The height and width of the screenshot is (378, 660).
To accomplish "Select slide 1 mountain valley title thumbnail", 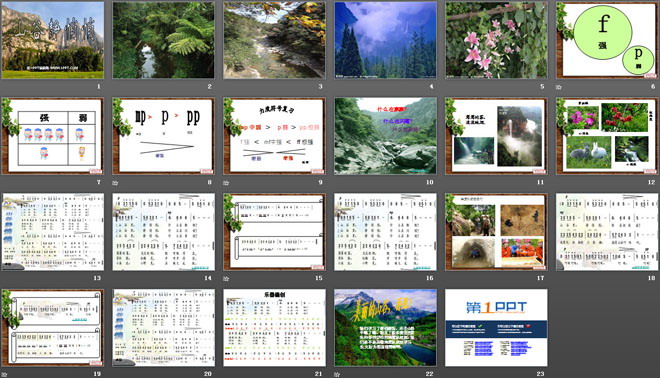I will tap(53, 40).
